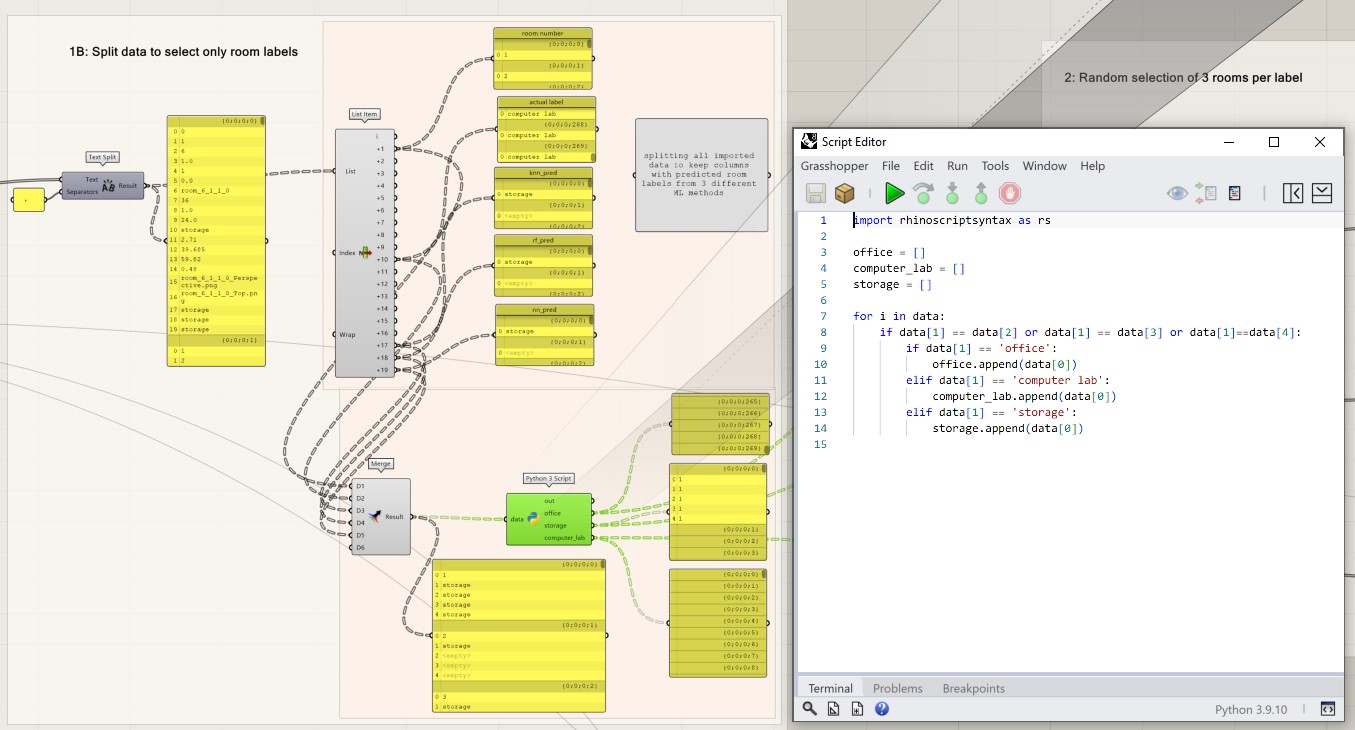
Task: Save the script using the disk icon
Action: 813,193
